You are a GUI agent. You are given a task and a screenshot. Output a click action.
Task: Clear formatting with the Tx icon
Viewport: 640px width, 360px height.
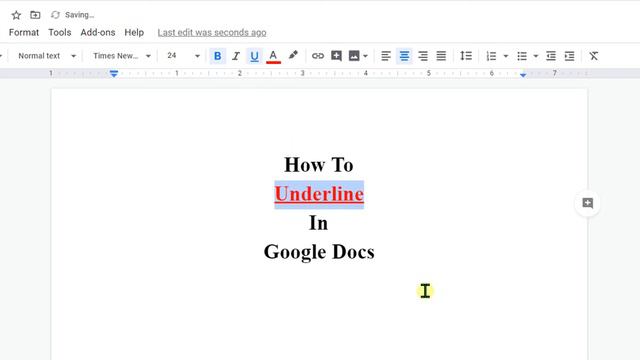[x=593, y=56]
